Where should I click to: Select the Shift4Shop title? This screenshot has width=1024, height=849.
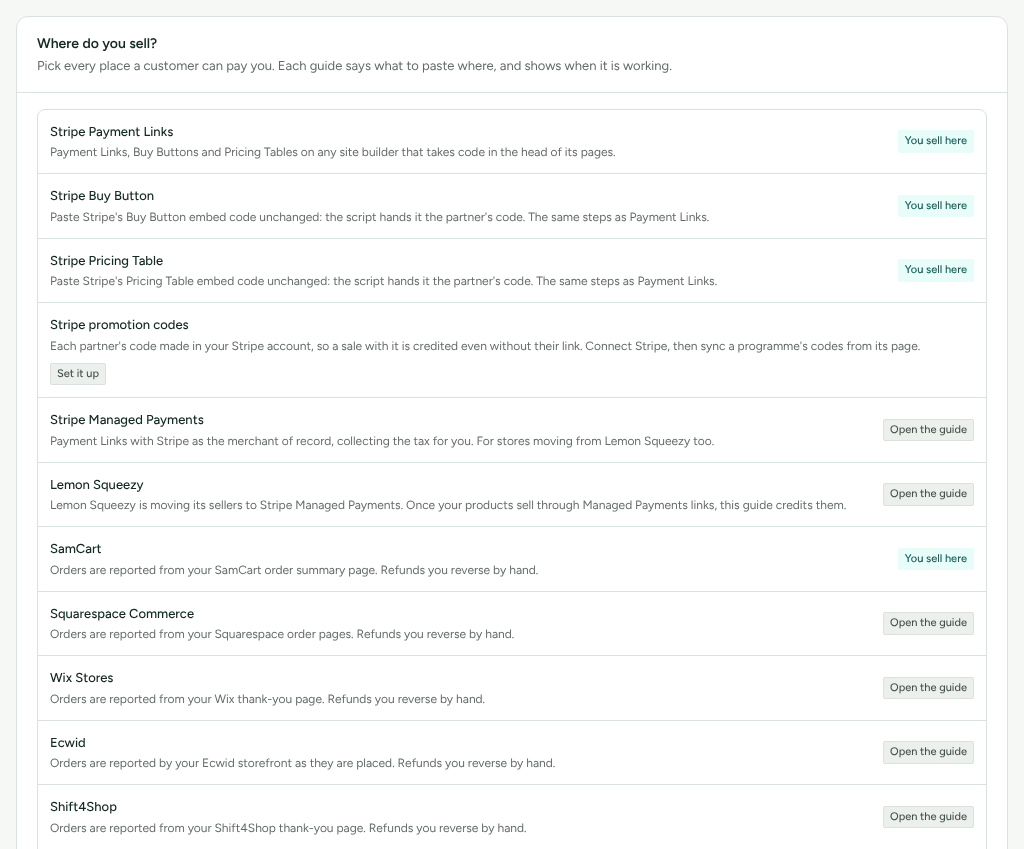[84, 807]
